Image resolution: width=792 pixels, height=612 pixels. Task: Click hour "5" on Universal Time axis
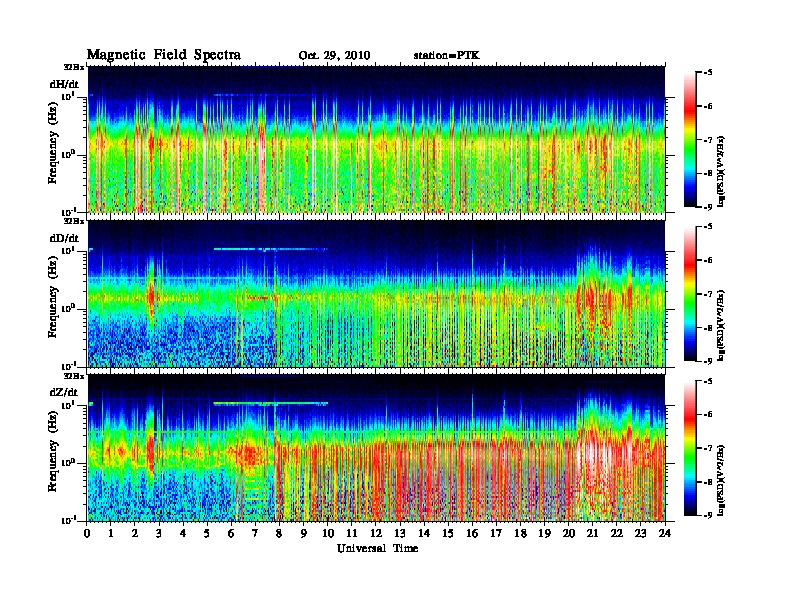click(x=207, y=533)
